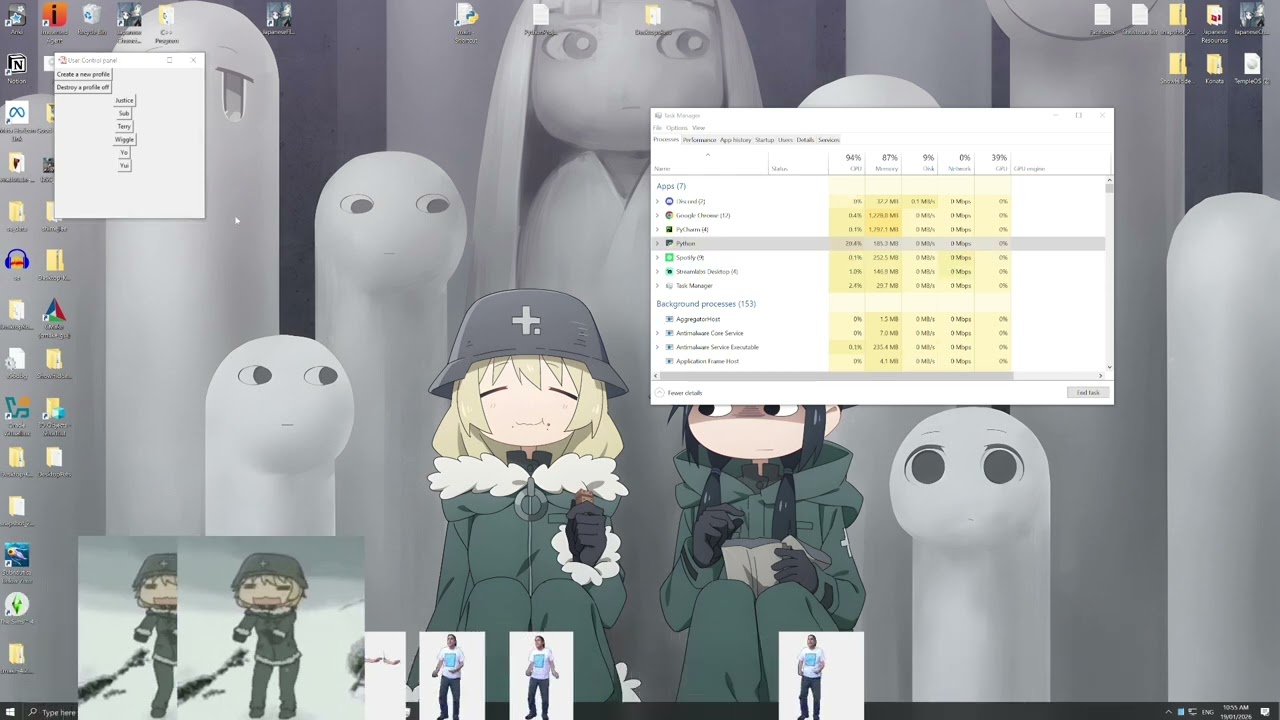Open the Anki desktop shortcut
Screen dimensions: 1280x720
(x=16, y=16)
